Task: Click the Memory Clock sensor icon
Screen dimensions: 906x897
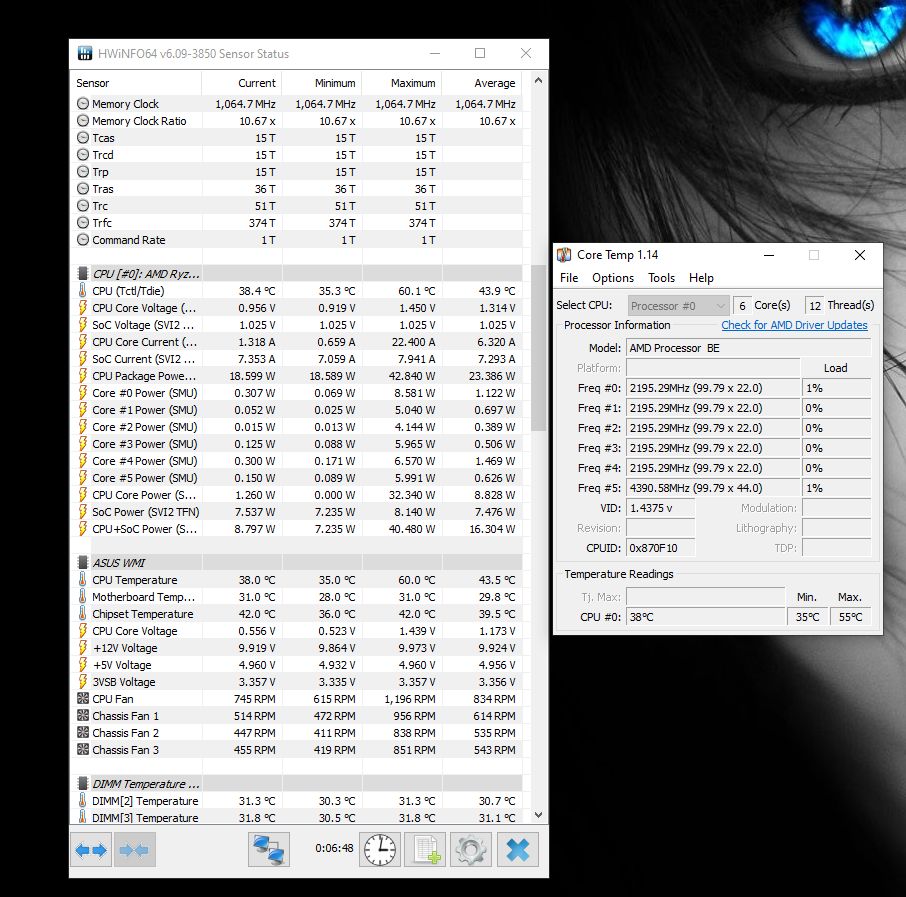Action: [83, 103]
